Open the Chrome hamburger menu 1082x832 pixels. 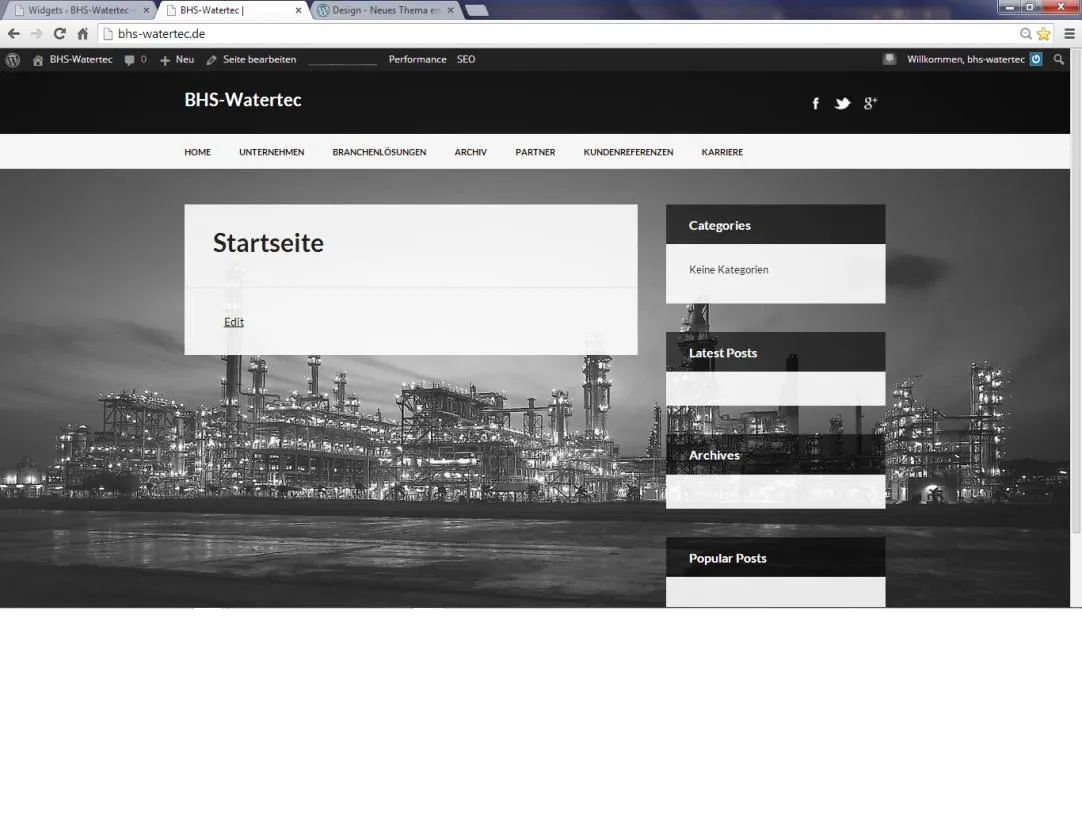[x=1069, y=33]
